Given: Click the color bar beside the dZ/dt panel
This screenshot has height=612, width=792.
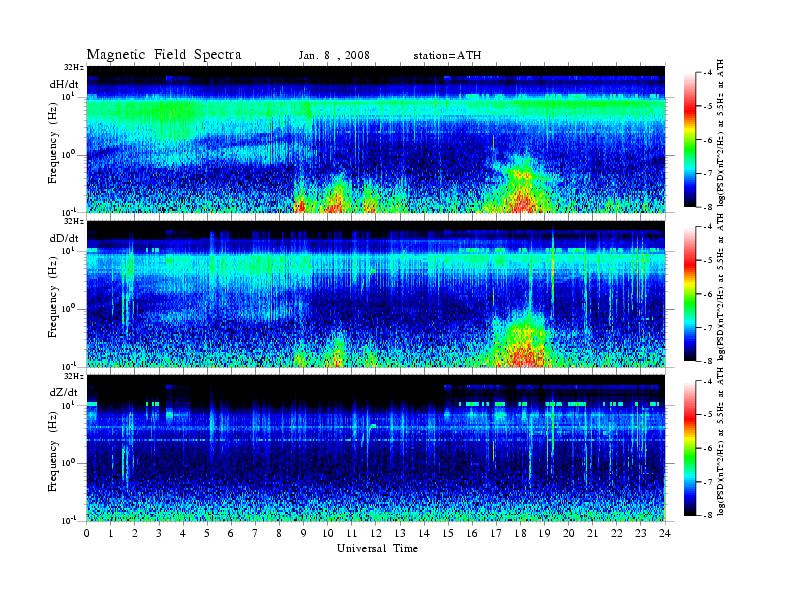Looking at the screenshot, I should tap(689, 448).
